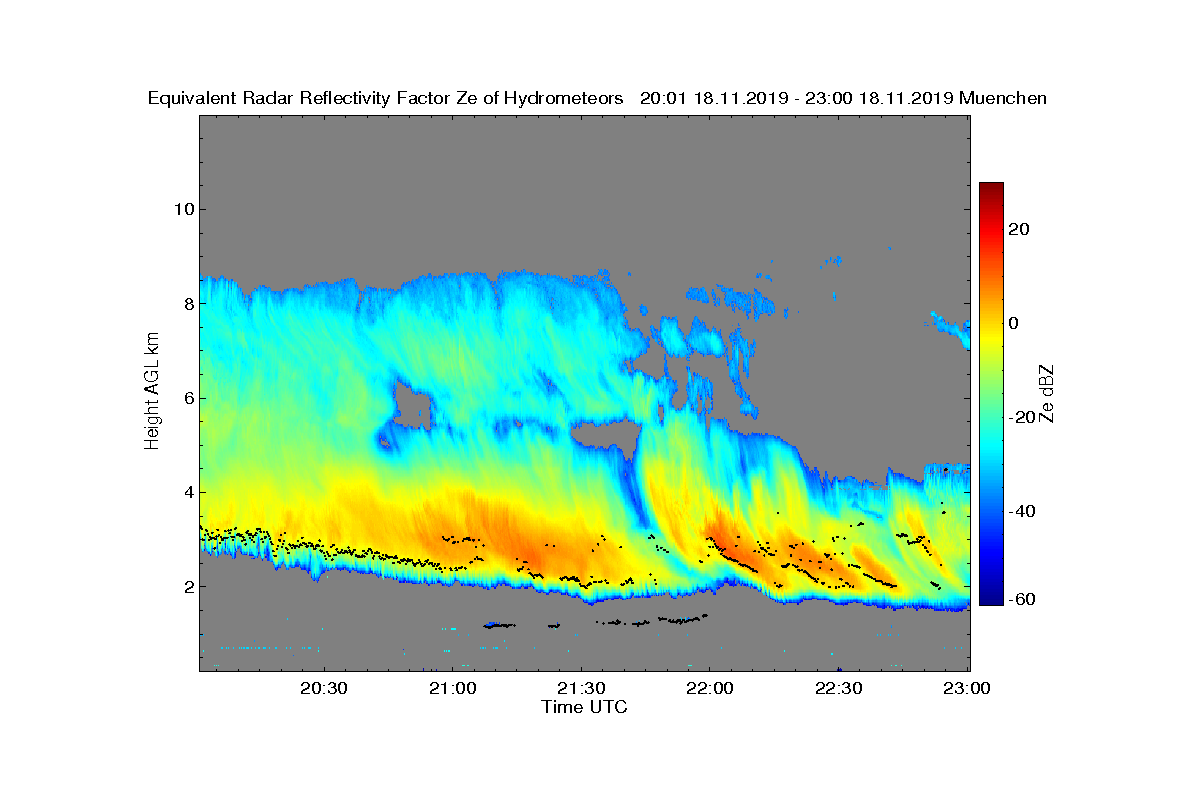Click the 'Ze dBZ' colorbar label
The image size is (1200, 800).
(1047, 393)
